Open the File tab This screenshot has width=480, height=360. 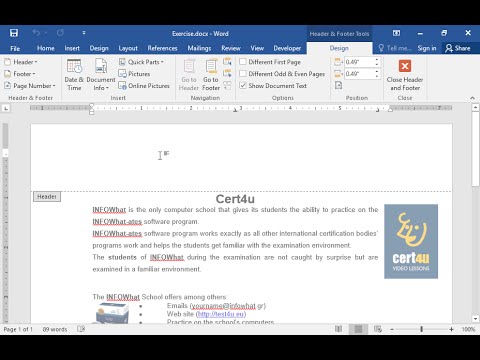[15, 48]
